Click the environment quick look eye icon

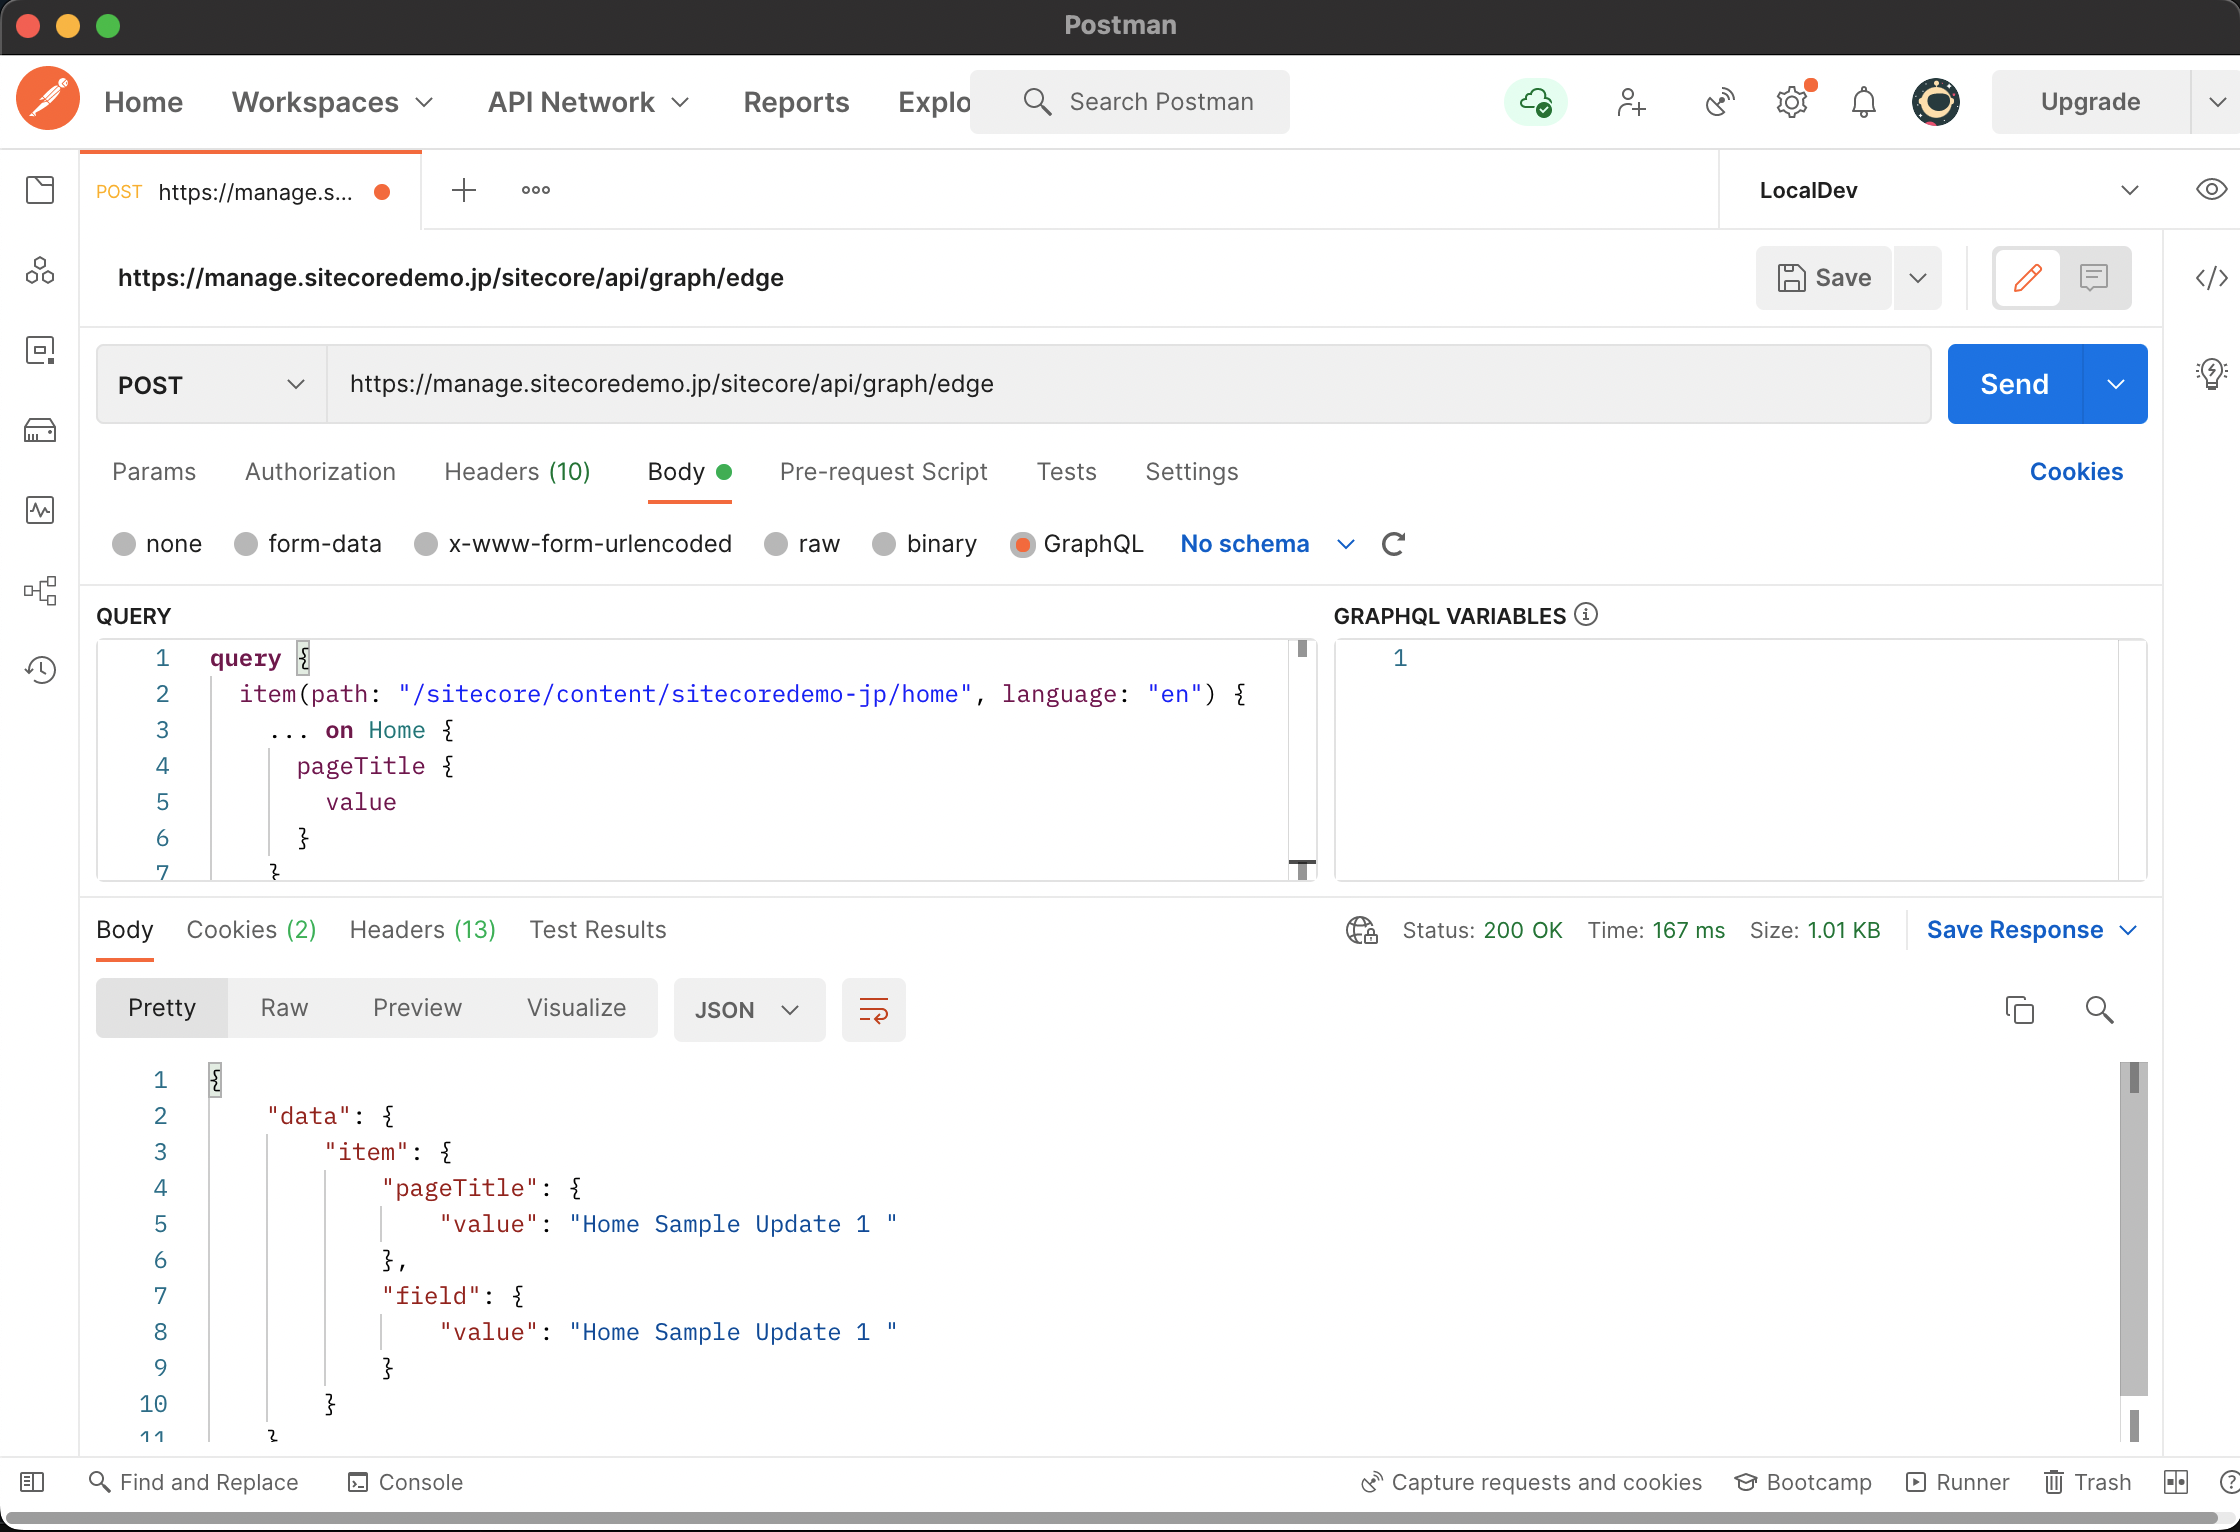point(2211,190)
